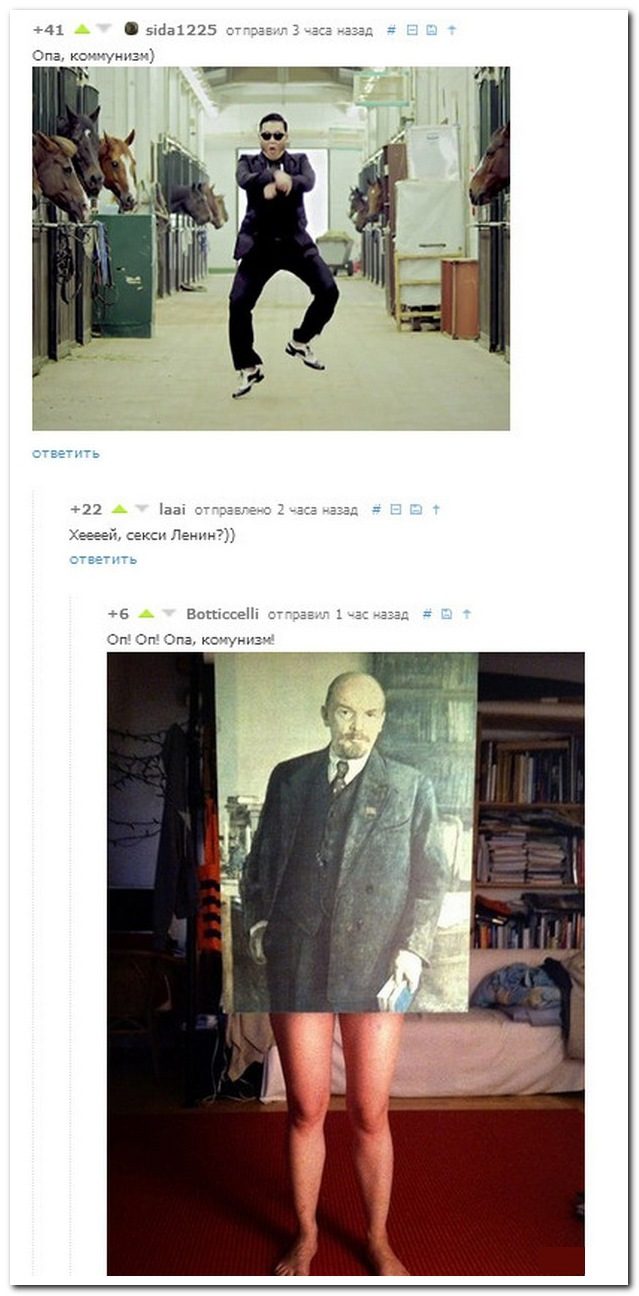Upvote laai's comment with the green arrow
639x1296 pixels.
pyautogui.click(x=119, y=509)
